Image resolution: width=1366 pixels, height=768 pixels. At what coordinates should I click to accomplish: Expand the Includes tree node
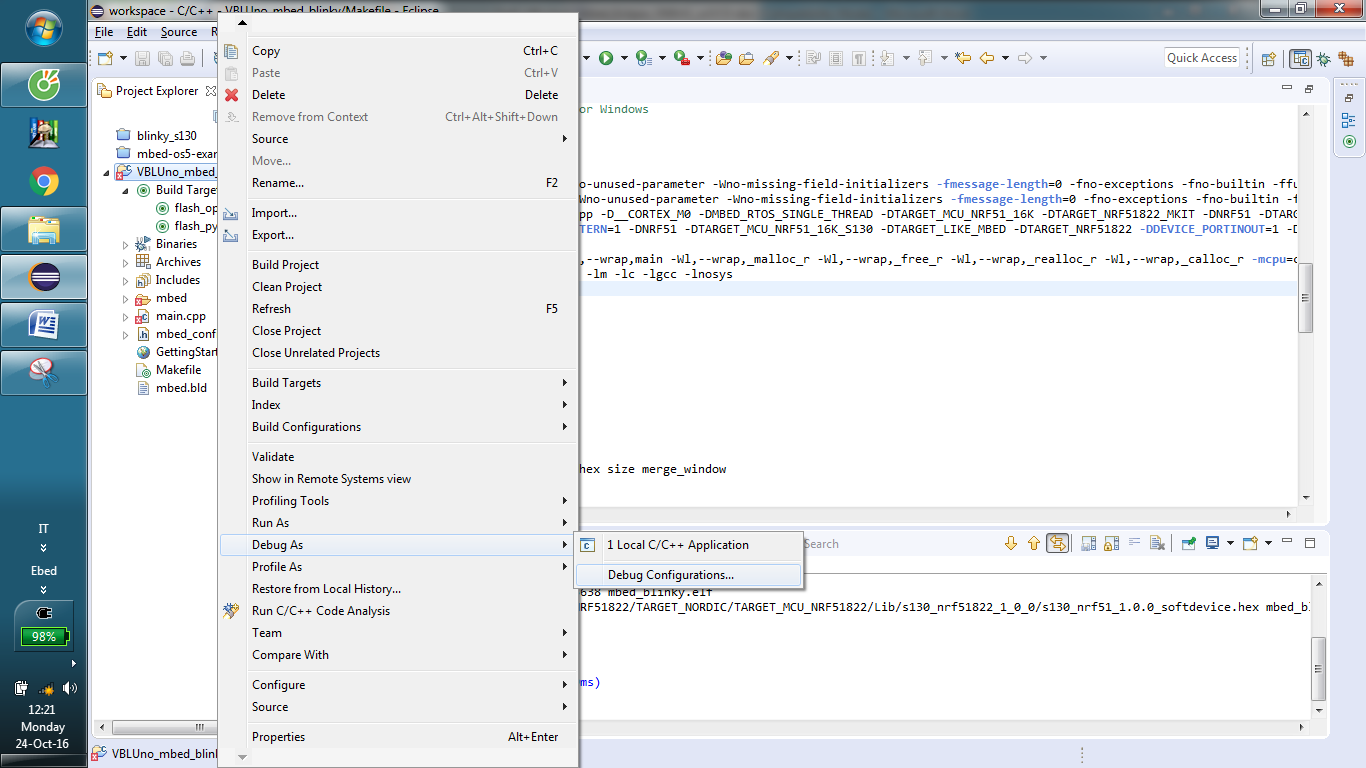click(125, 280)
